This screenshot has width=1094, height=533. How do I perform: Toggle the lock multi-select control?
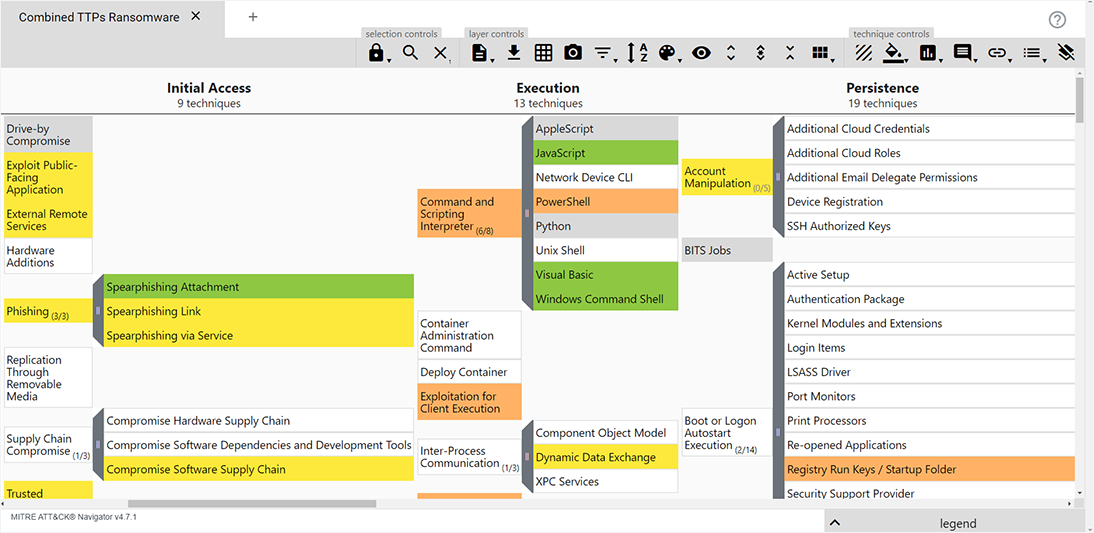coord(376,53)
